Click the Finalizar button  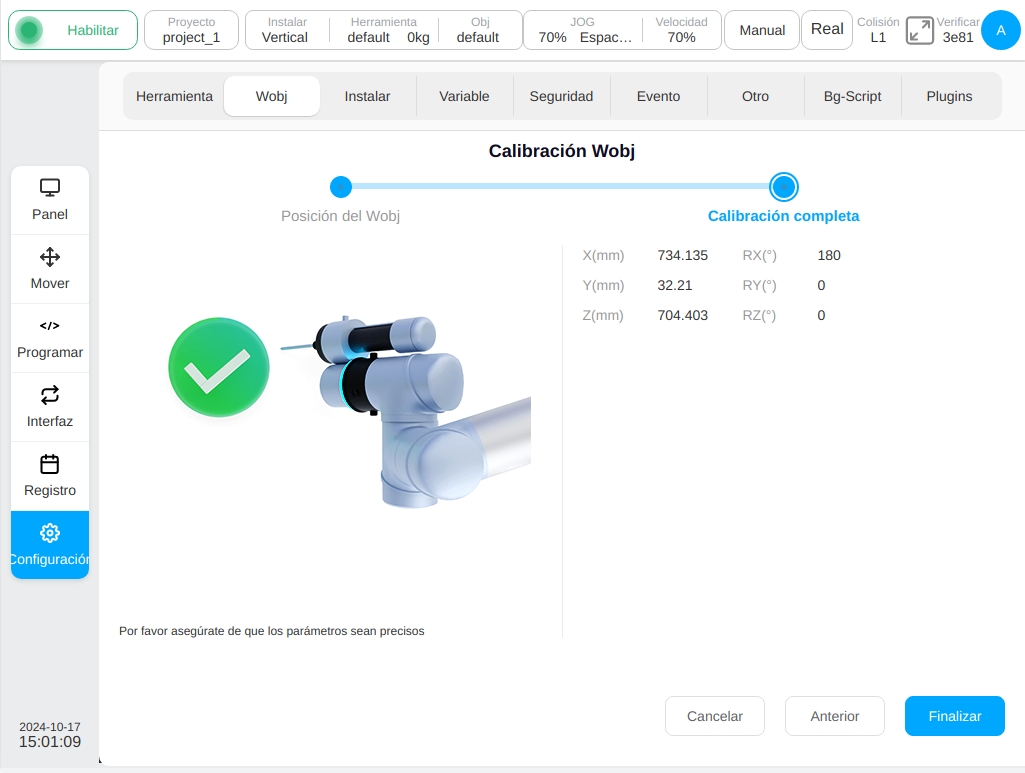click(954, 716)
